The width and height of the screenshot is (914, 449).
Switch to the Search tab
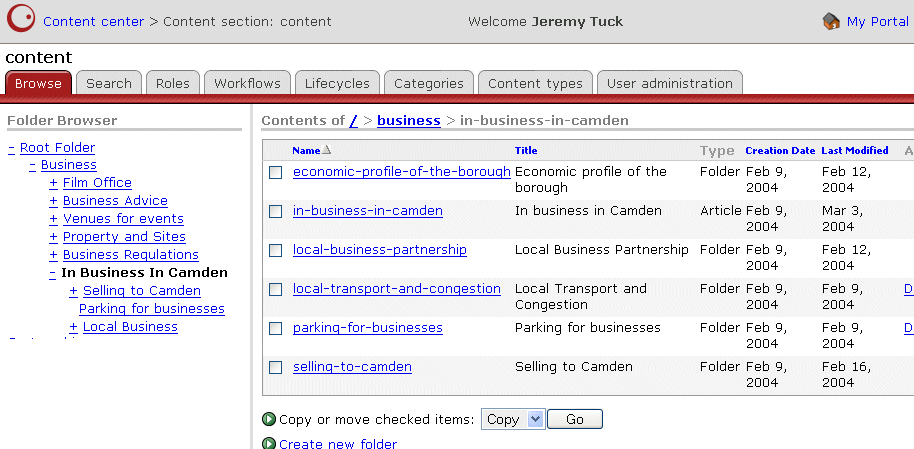point(109,84)
